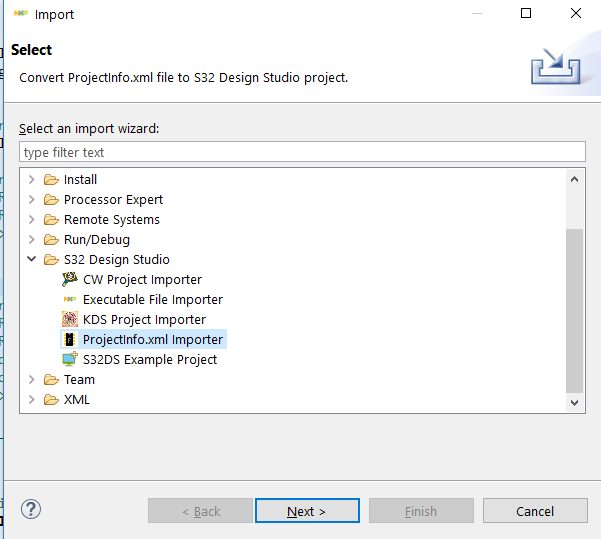
Task: Expand the Run/Debug folder node
Action: coord(32,240)
